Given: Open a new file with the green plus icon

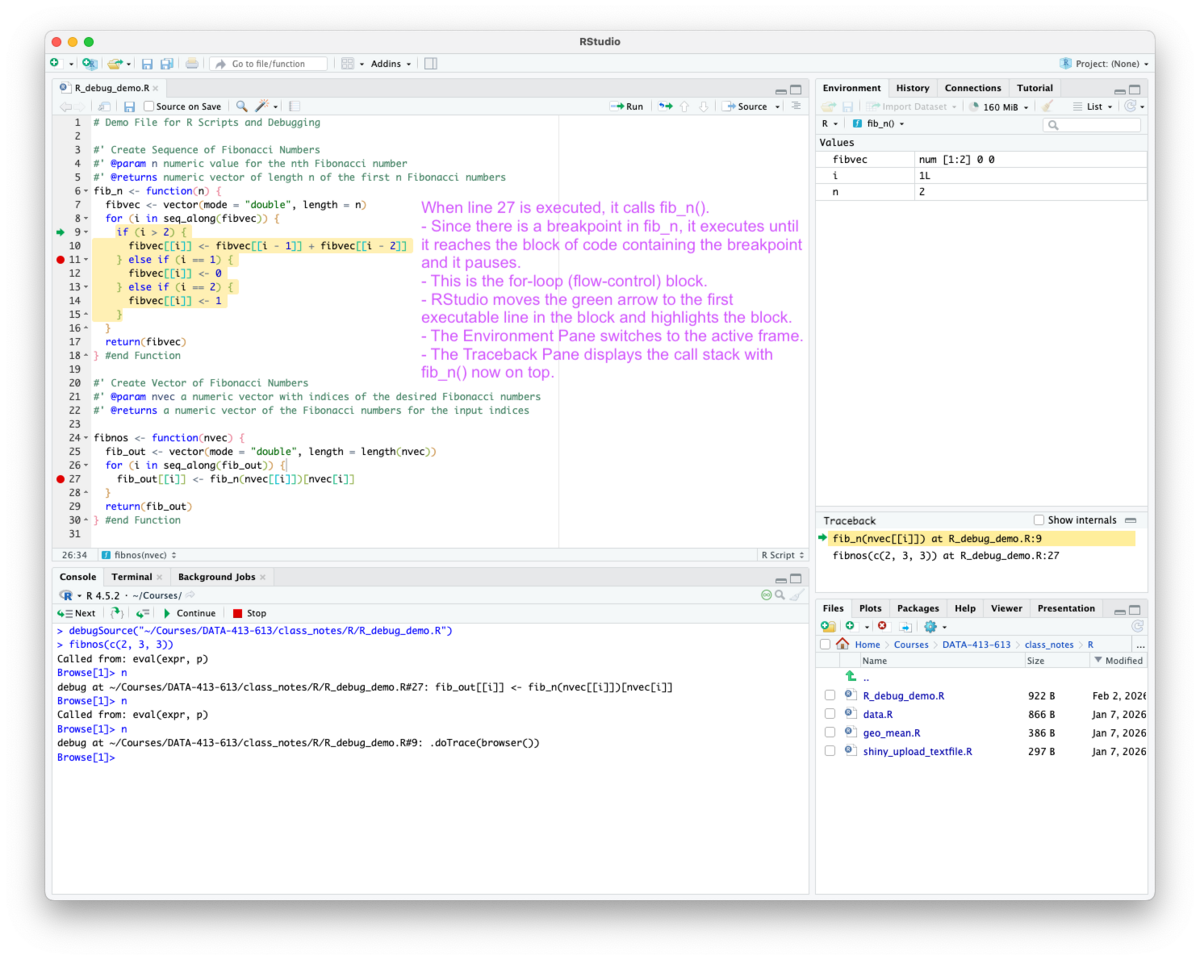Looking at the screenshot, I should click(x=55, y=64).
